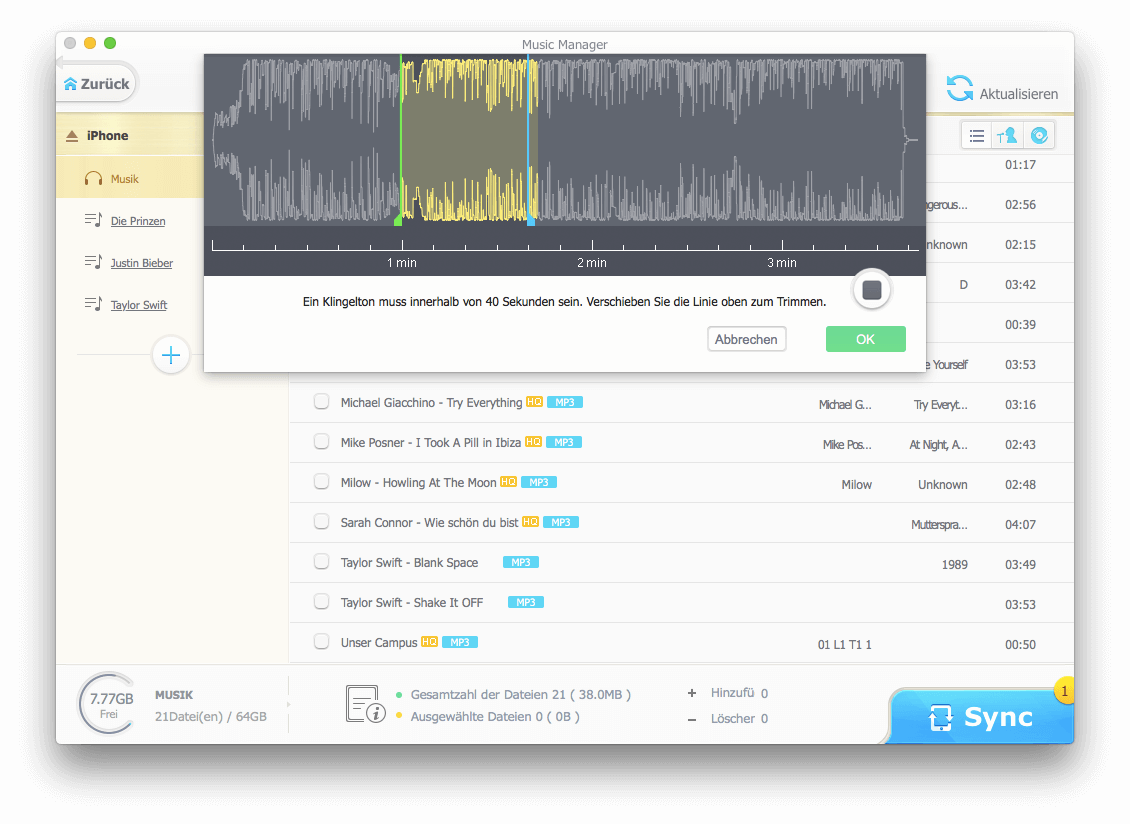Select checkbox for Taylor Swift - Blank Space
The height and width of the screenshot is (824, 1130).
(x=321, y=562)
